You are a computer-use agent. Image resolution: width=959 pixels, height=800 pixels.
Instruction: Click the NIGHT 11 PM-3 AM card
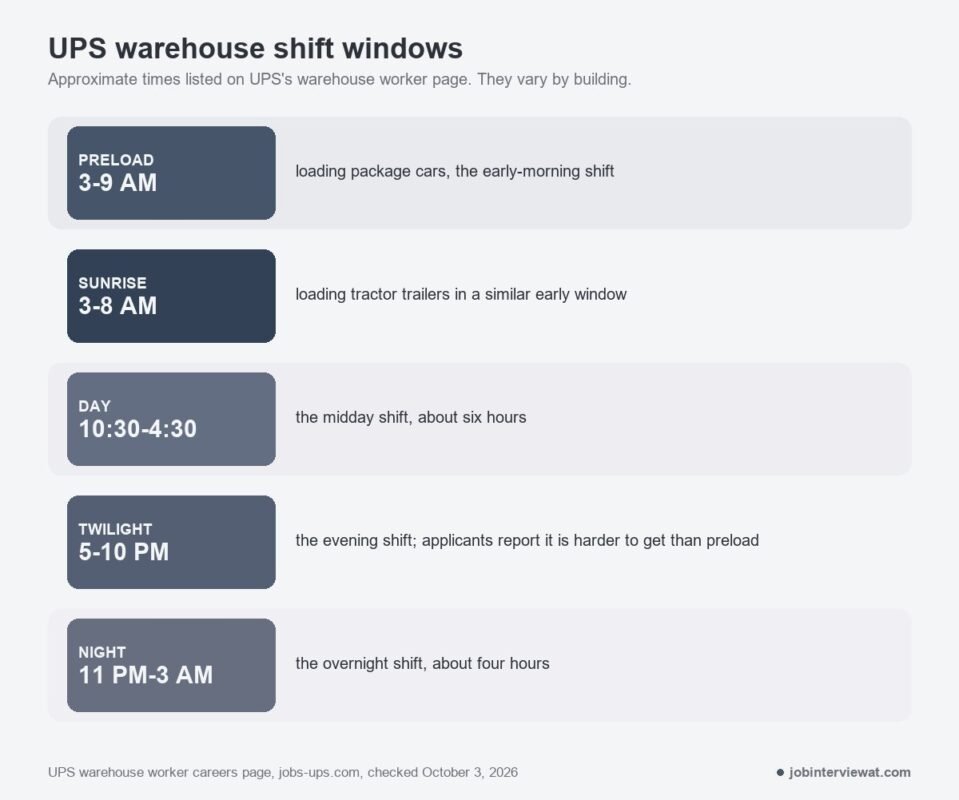point(171,665)
